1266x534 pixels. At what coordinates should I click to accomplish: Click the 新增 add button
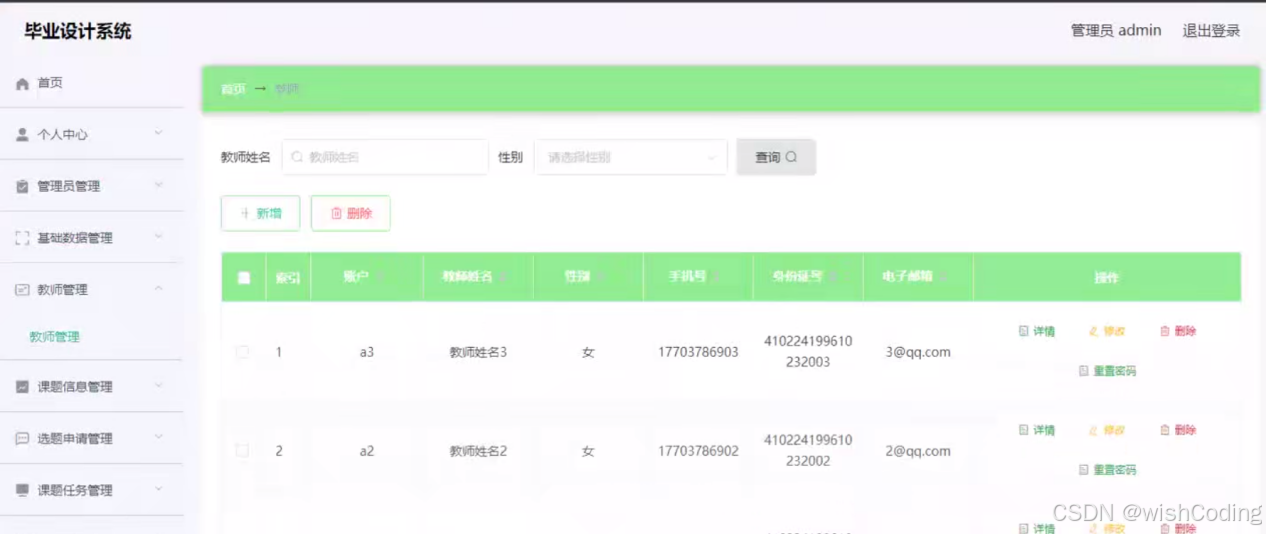tap(260, 213)
